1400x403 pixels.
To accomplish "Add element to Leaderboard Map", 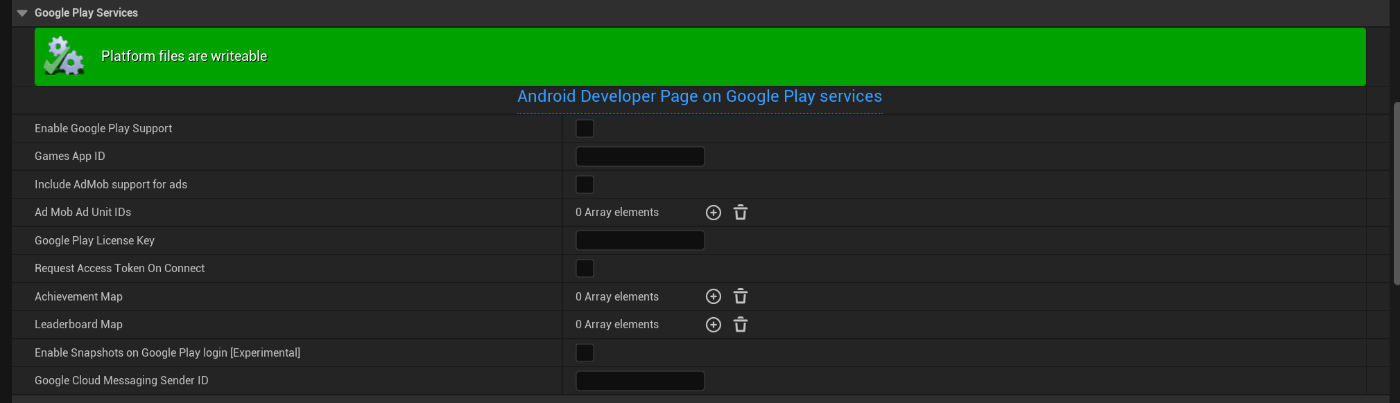I will [713, 324].
